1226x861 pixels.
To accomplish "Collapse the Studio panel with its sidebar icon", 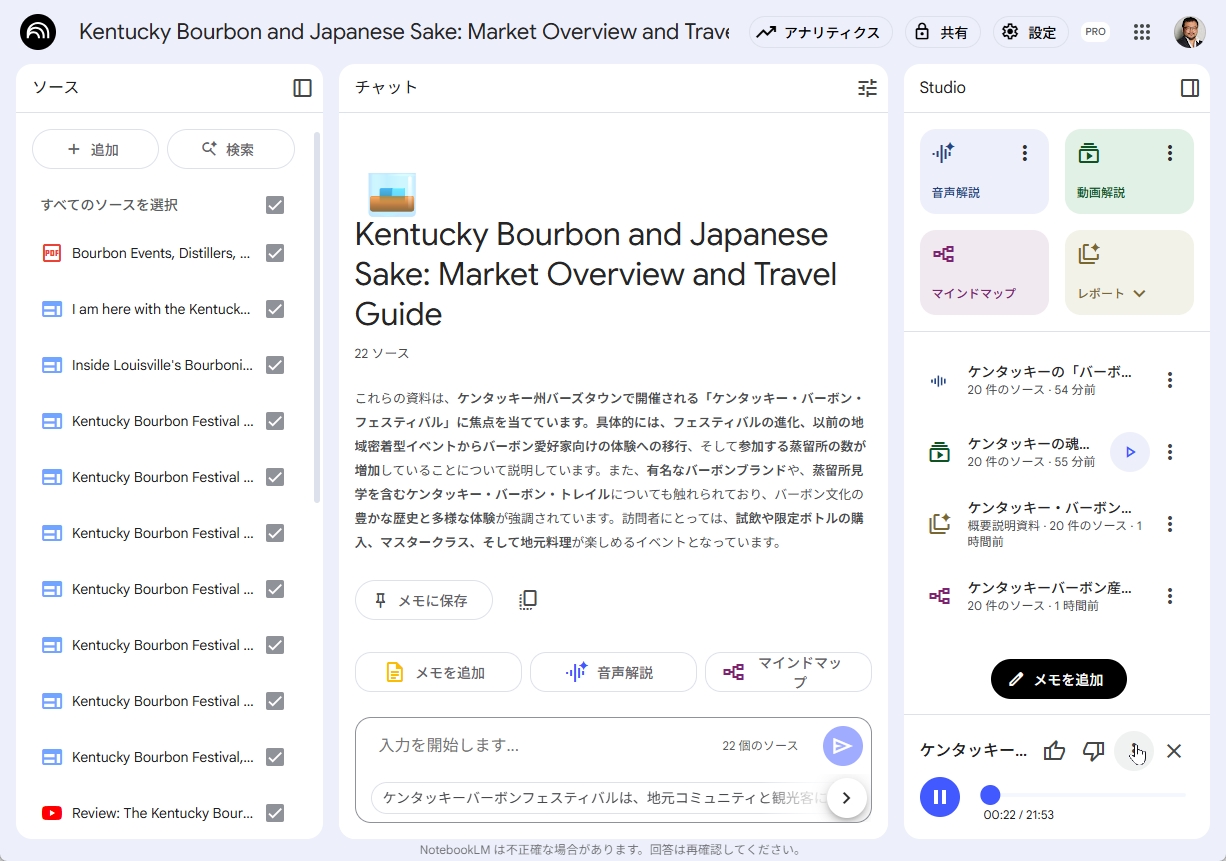I will tap(1190, 88).
